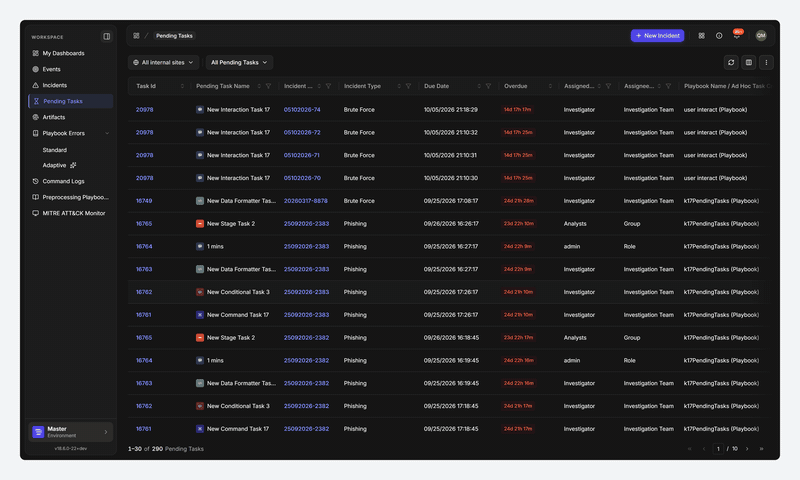
Task: Sort by Incident column
Action: coord(319,86)
